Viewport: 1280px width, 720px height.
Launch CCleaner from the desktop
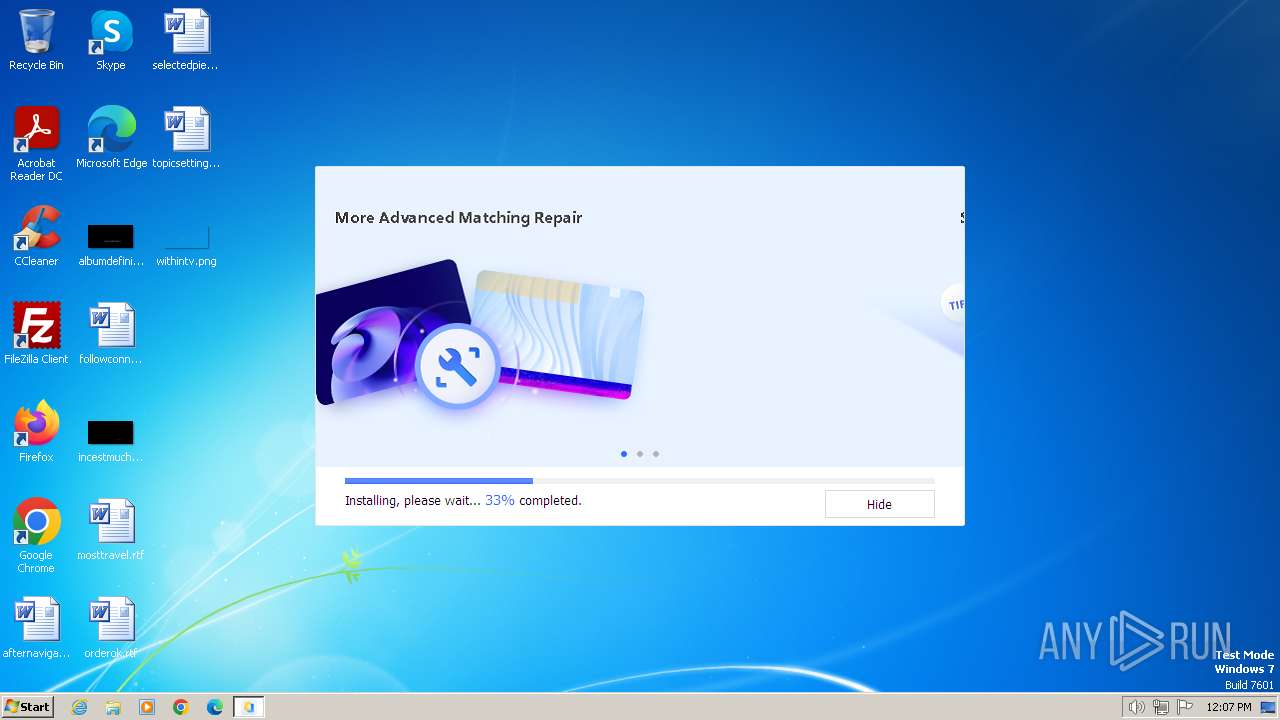(x=36, y=236)
